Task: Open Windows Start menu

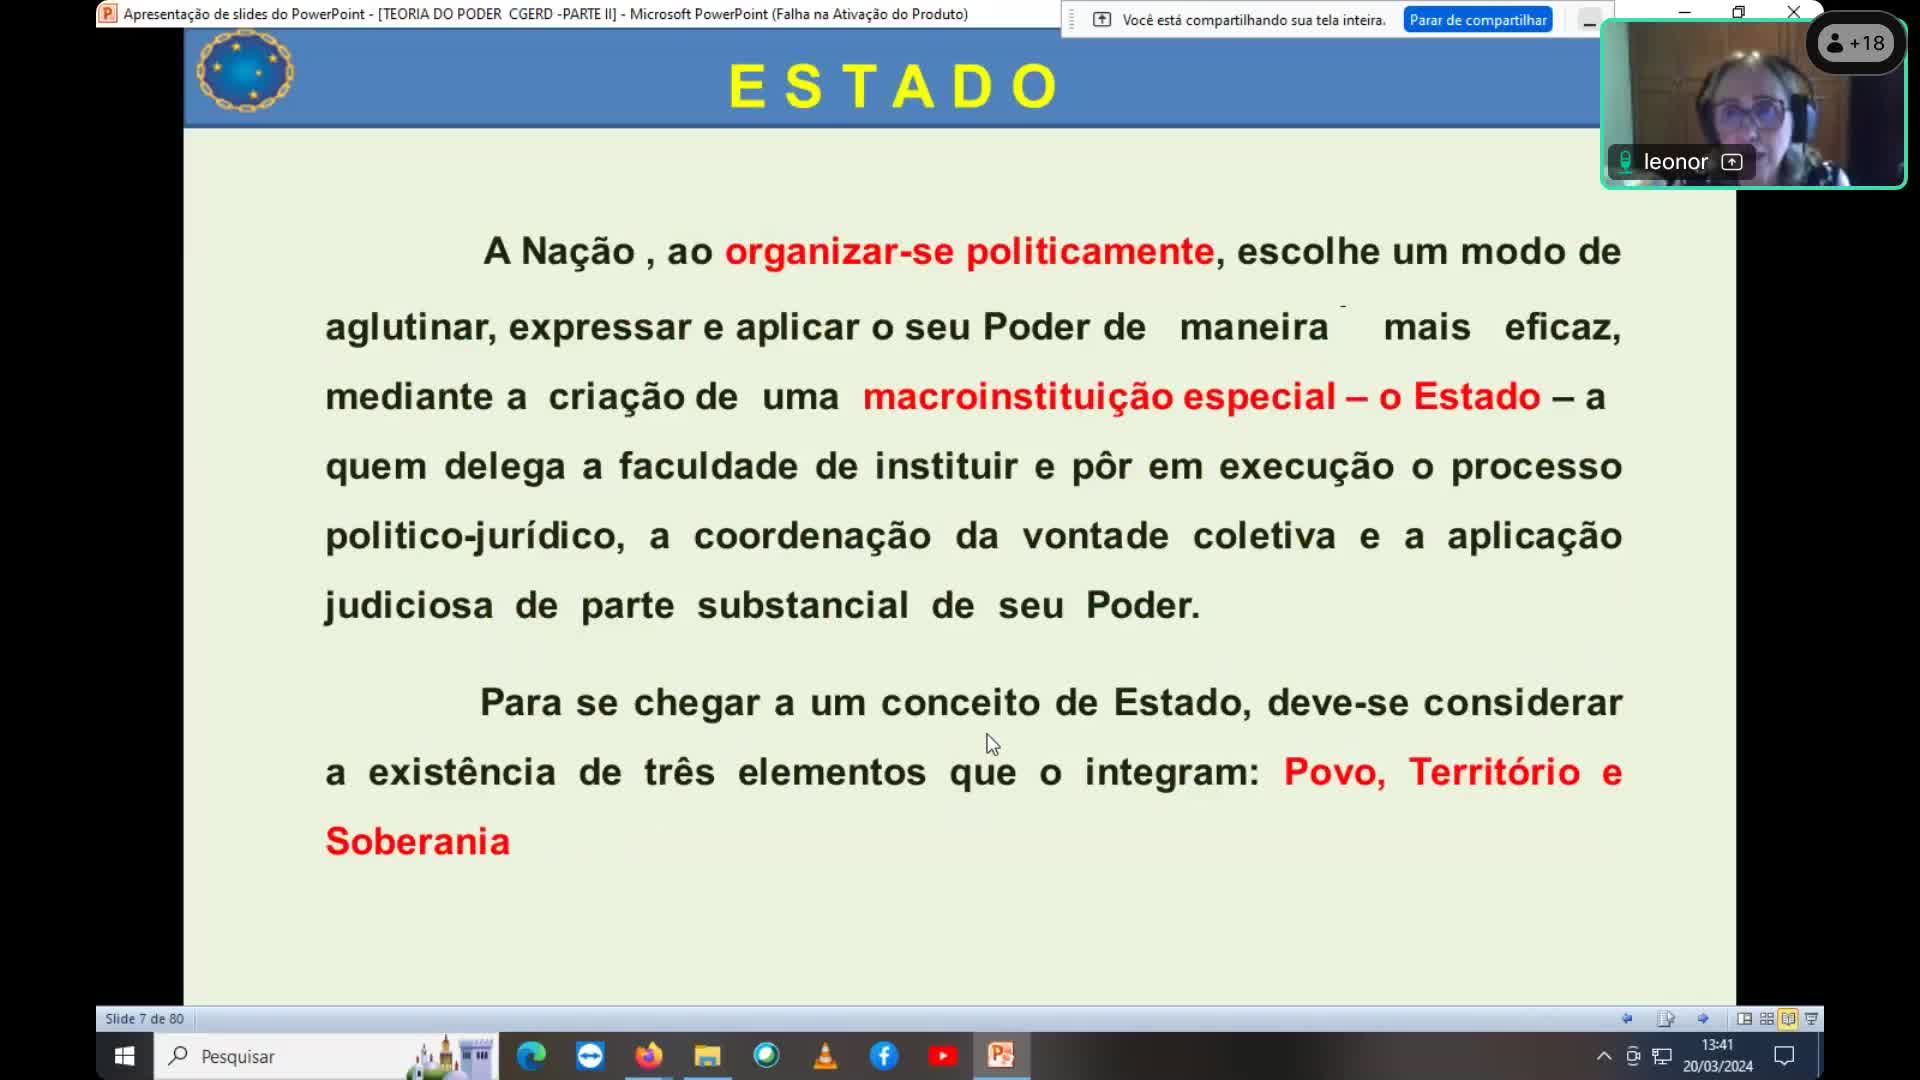Action: [x=125, y=1056]
